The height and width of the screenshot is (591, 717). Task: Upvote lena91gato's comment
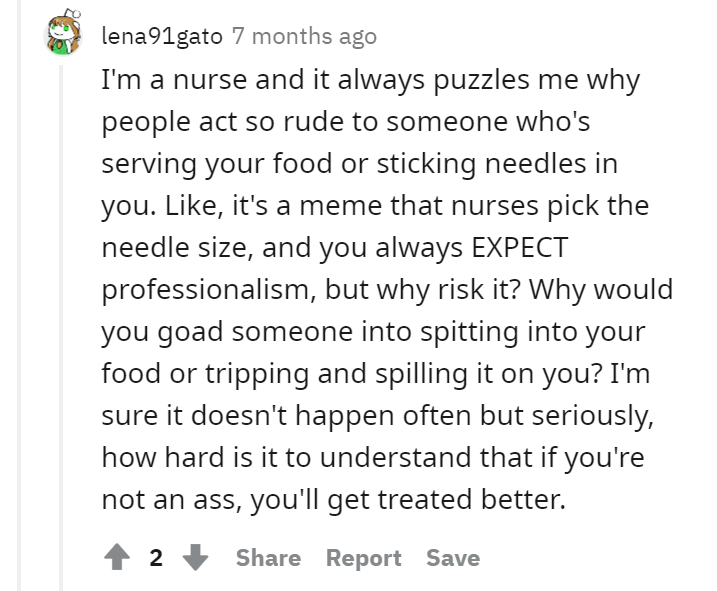coord(115,558)
